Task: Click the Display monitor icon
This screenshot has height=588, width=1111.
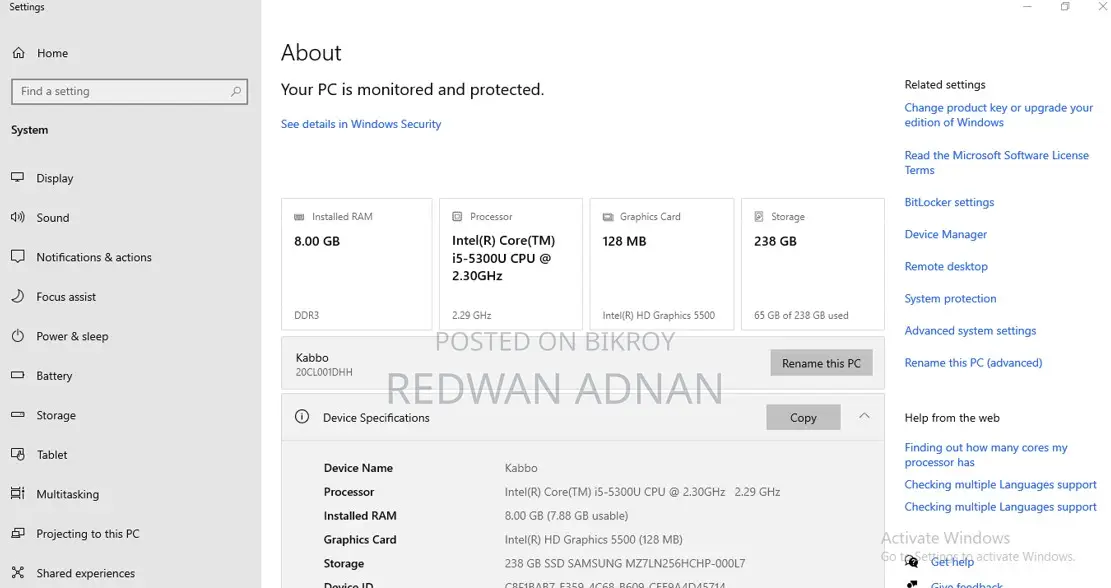Action: point(18,177)
